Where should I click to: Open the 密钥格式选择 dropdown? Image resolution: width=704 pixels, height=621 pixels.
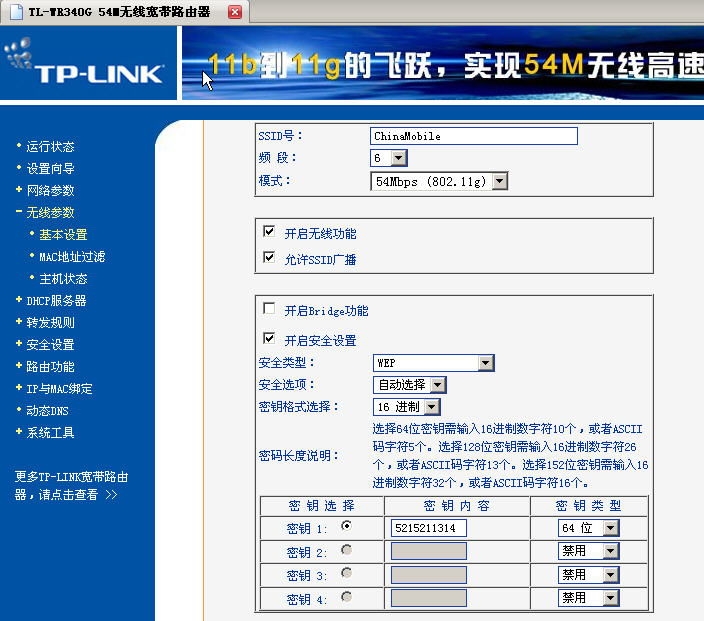431,407
